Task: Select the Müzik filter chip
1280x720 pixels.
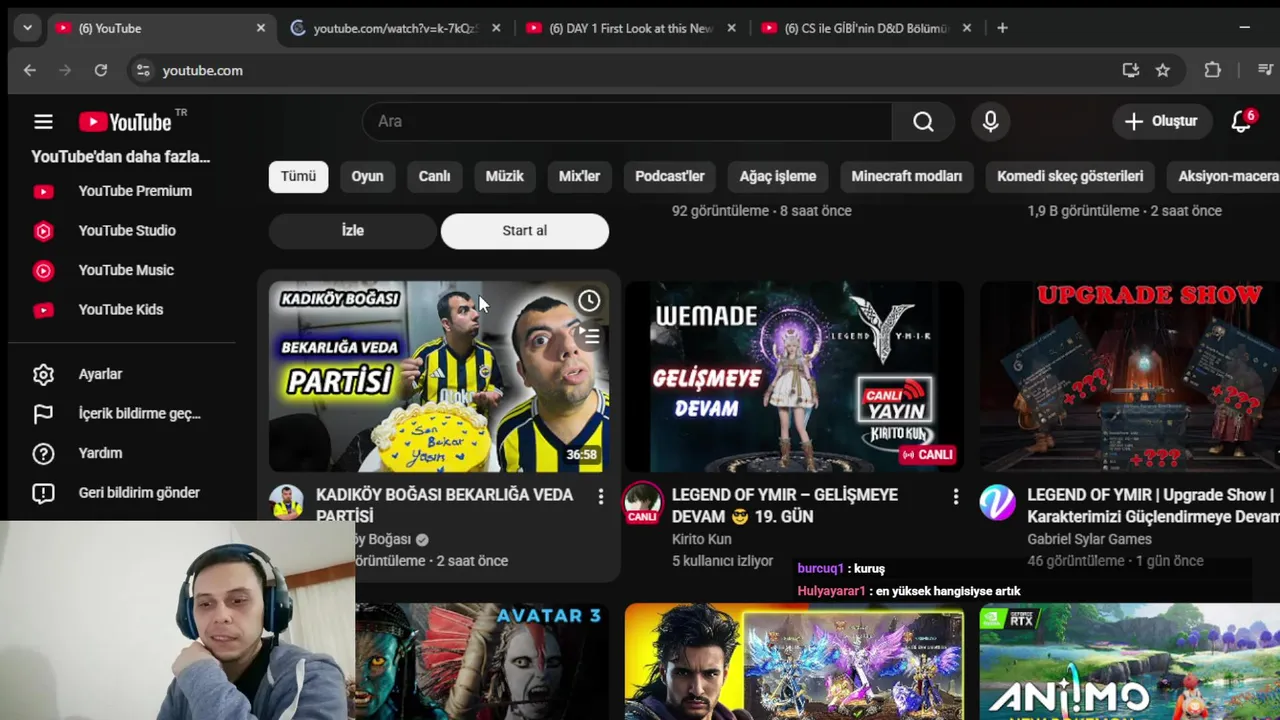Action: [504, 176]
